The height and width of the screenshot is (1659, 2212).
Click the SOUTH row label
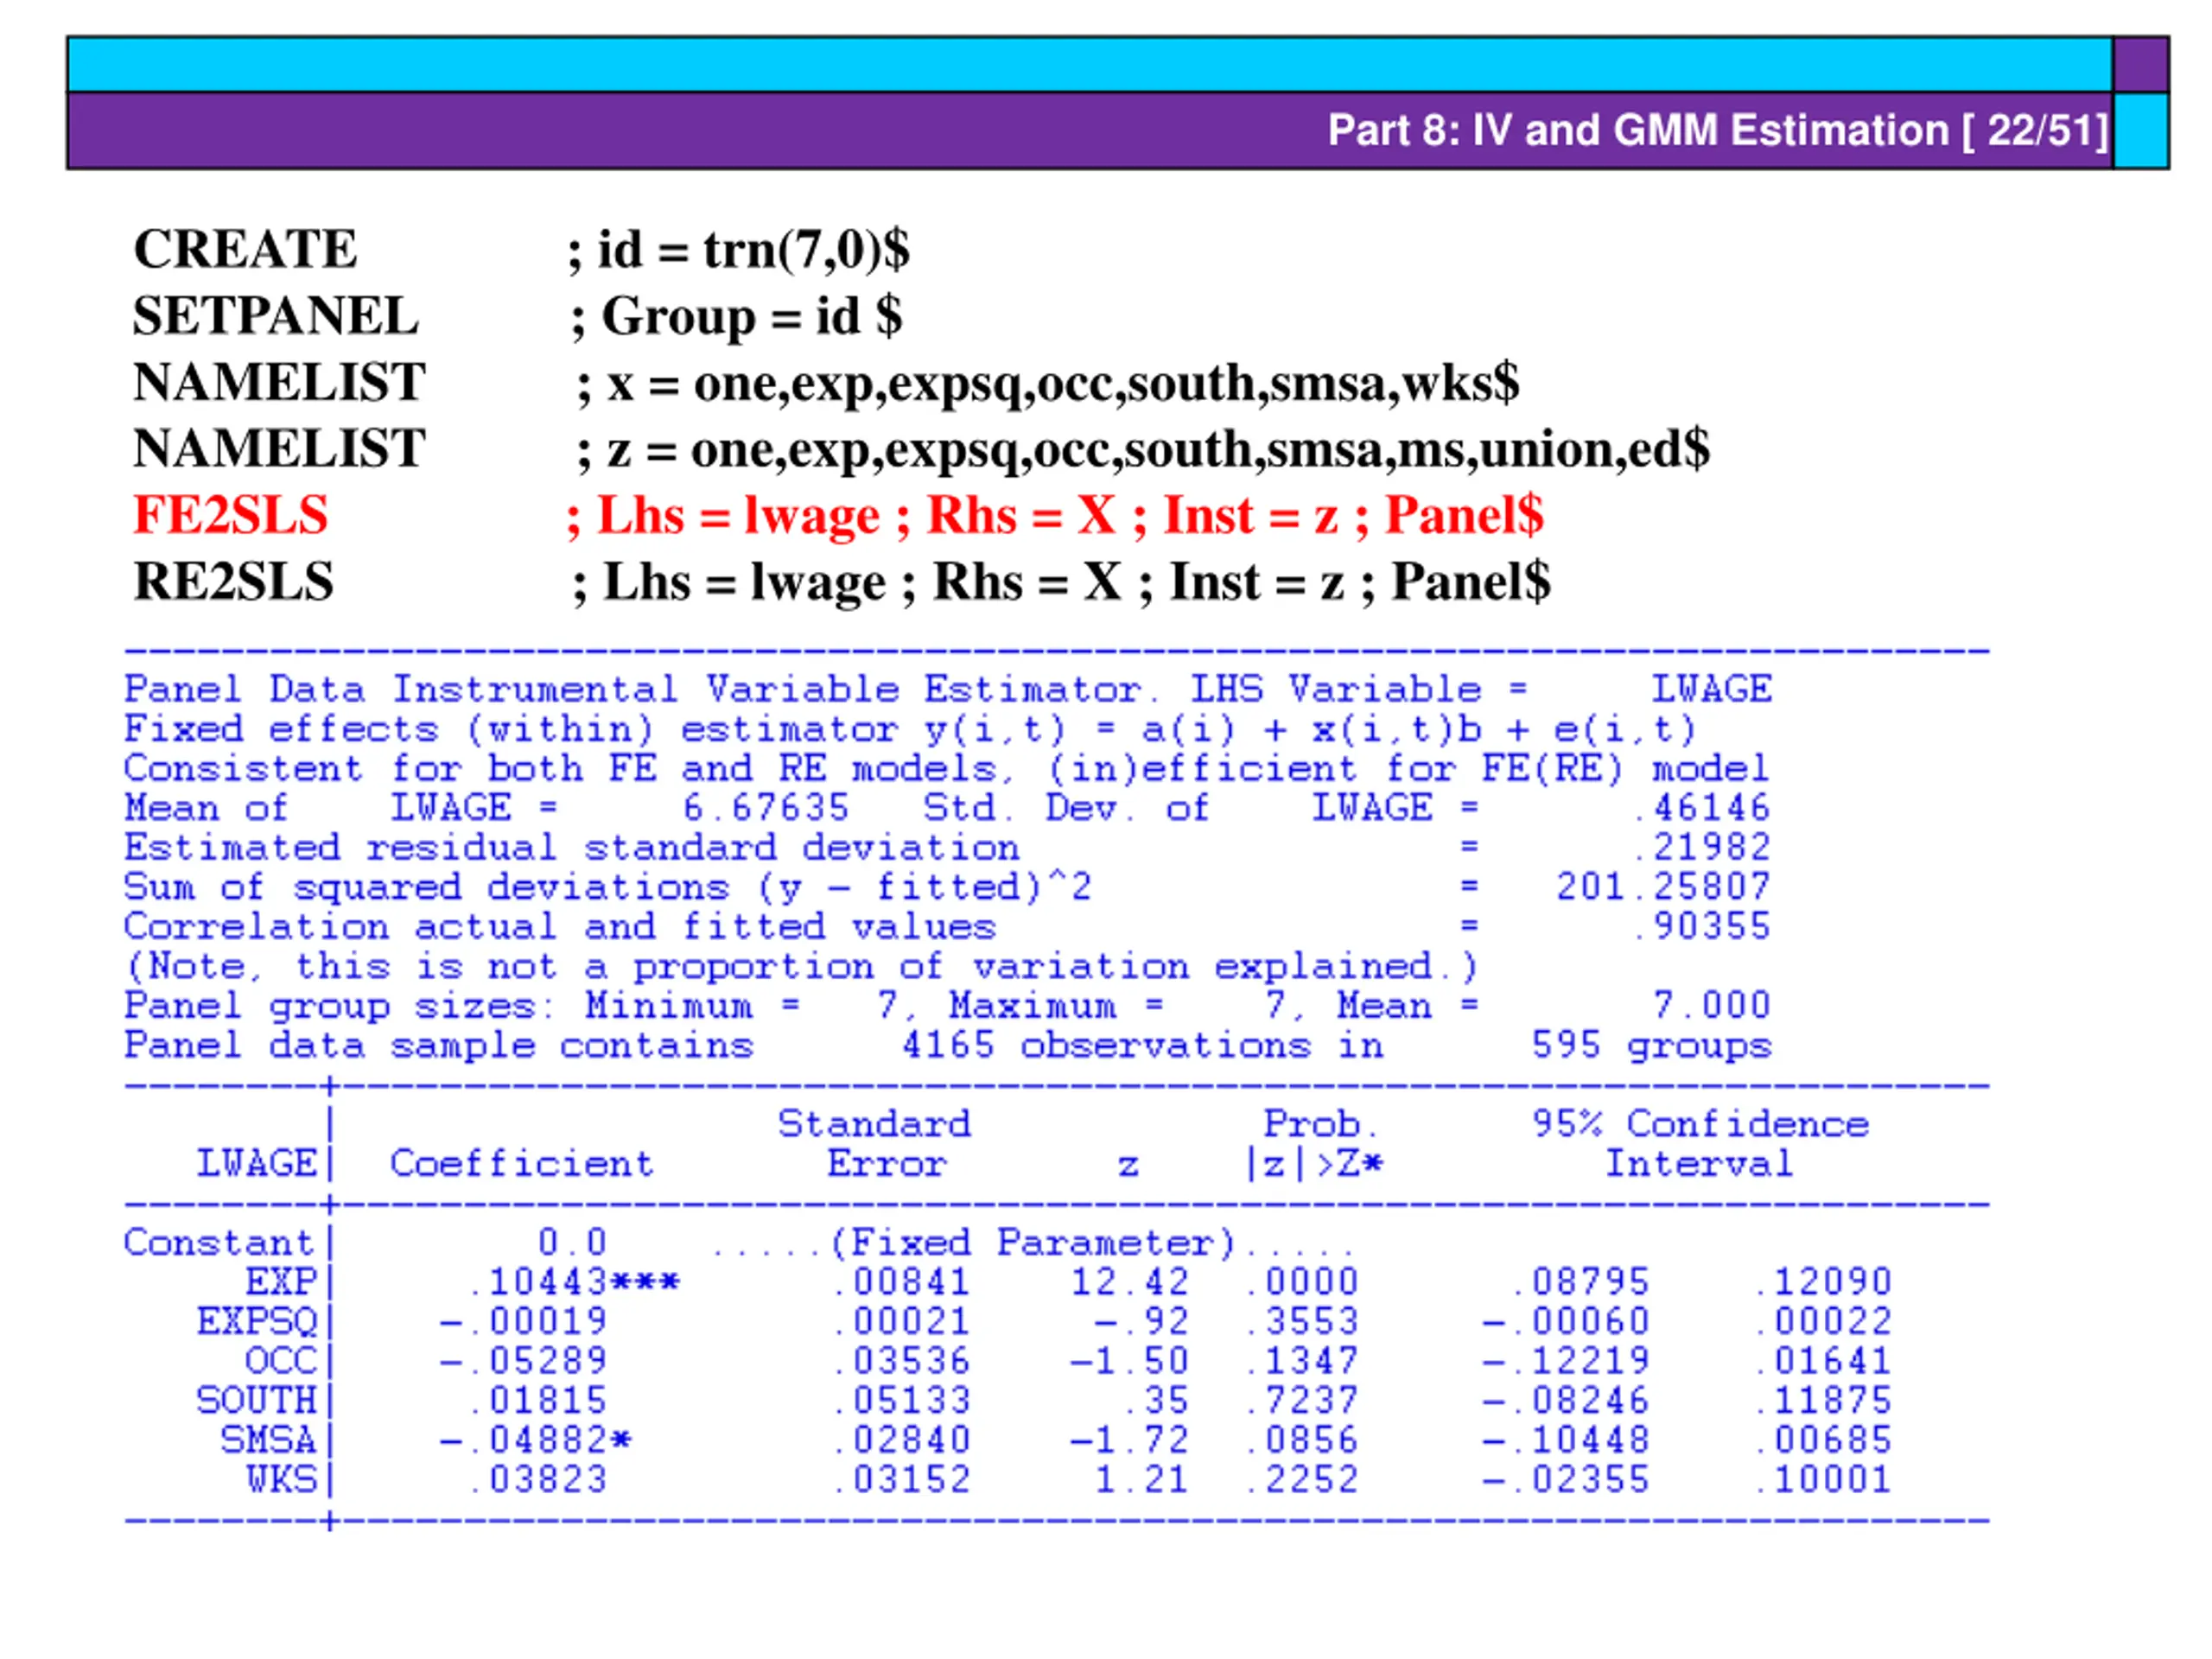pyautogui.click(x=256, y=1401)
